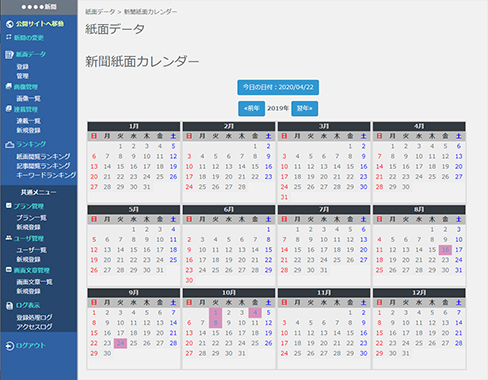
Task: Open 登録 under 紙面データ
Action: 23,67
